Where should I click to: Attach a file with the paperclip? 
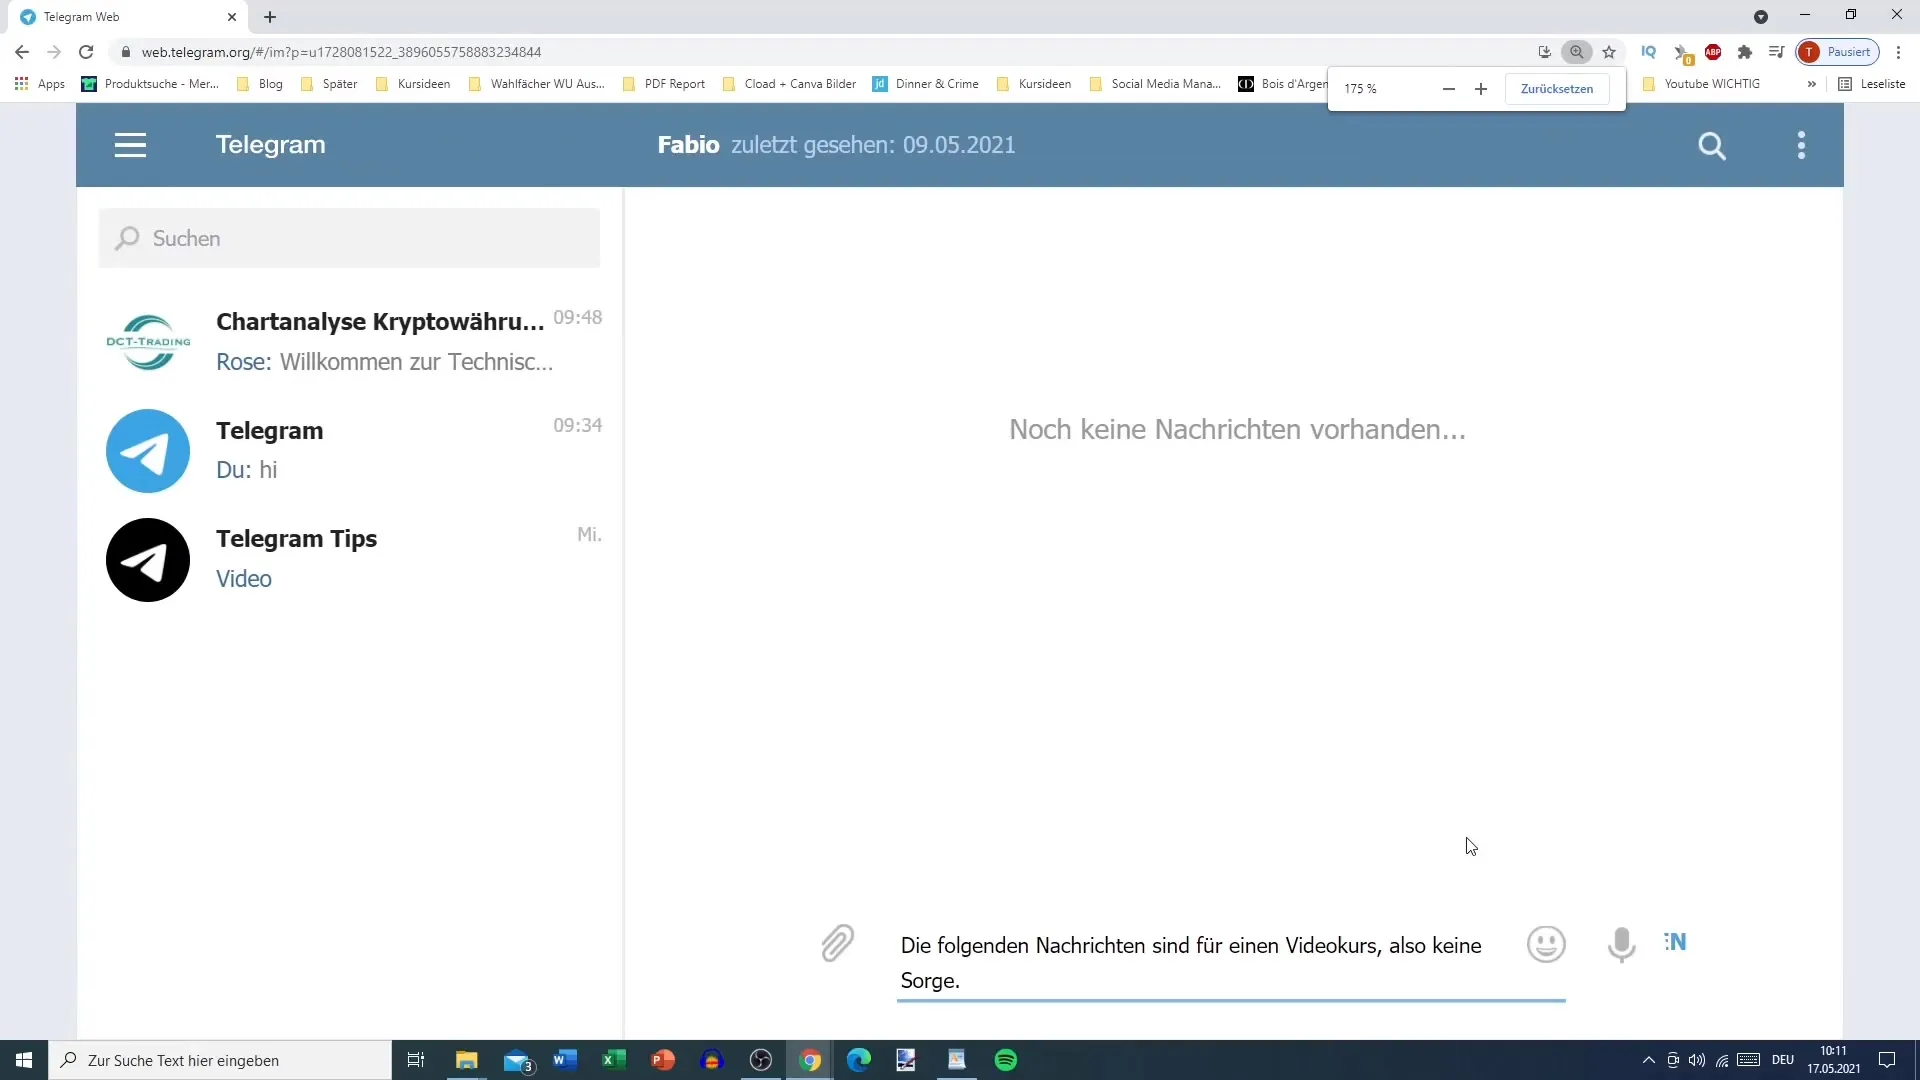[838, 943]
